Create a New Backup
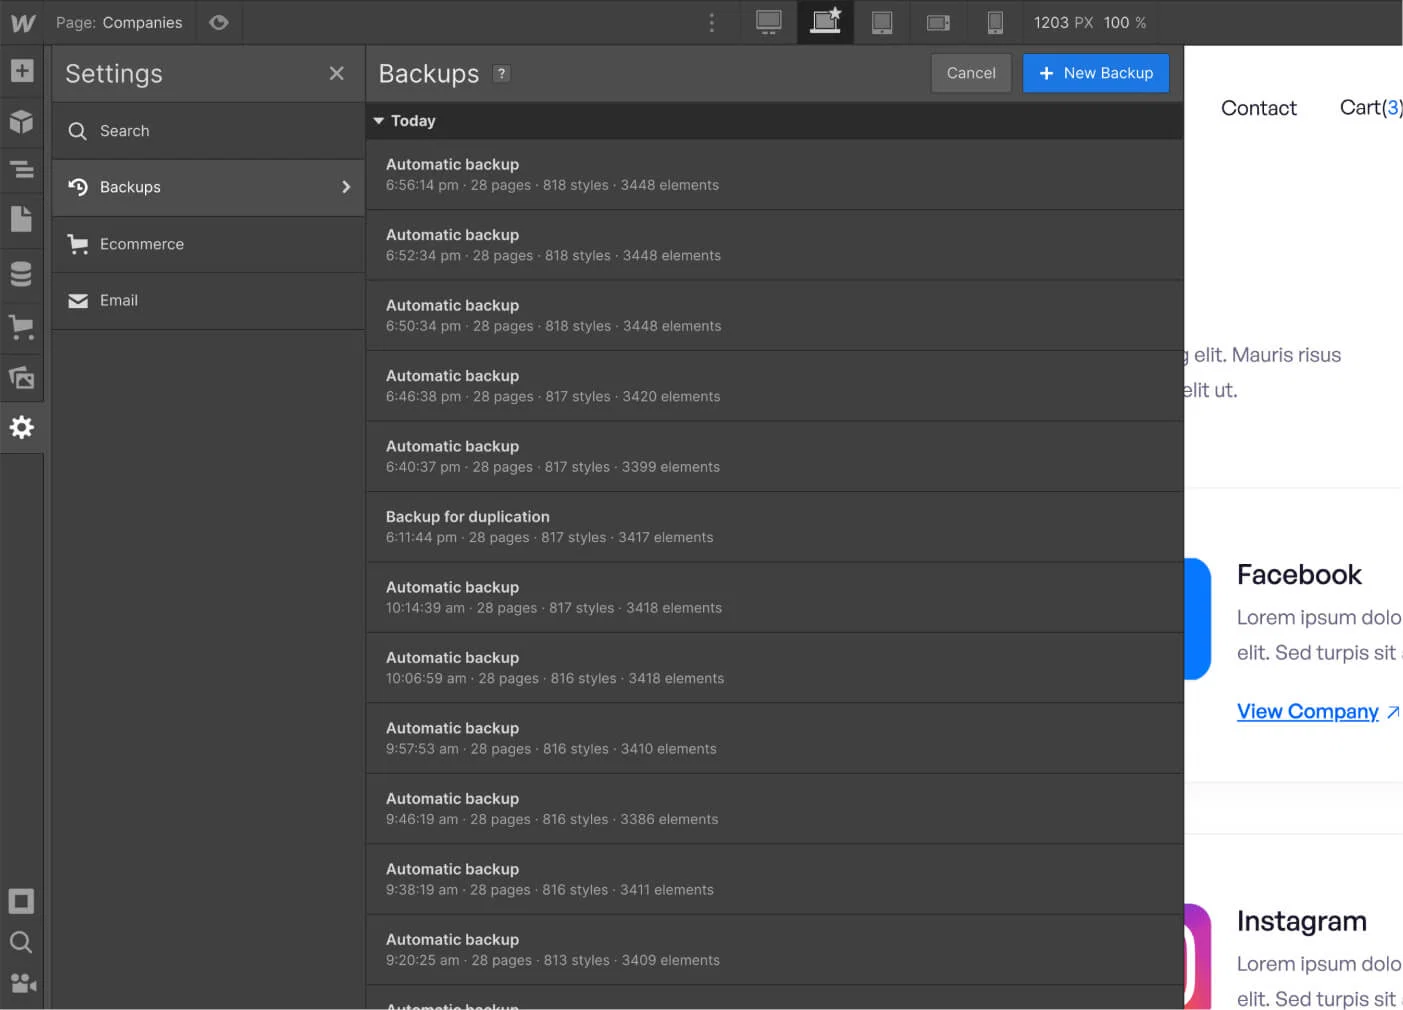 click(1096, 72)
